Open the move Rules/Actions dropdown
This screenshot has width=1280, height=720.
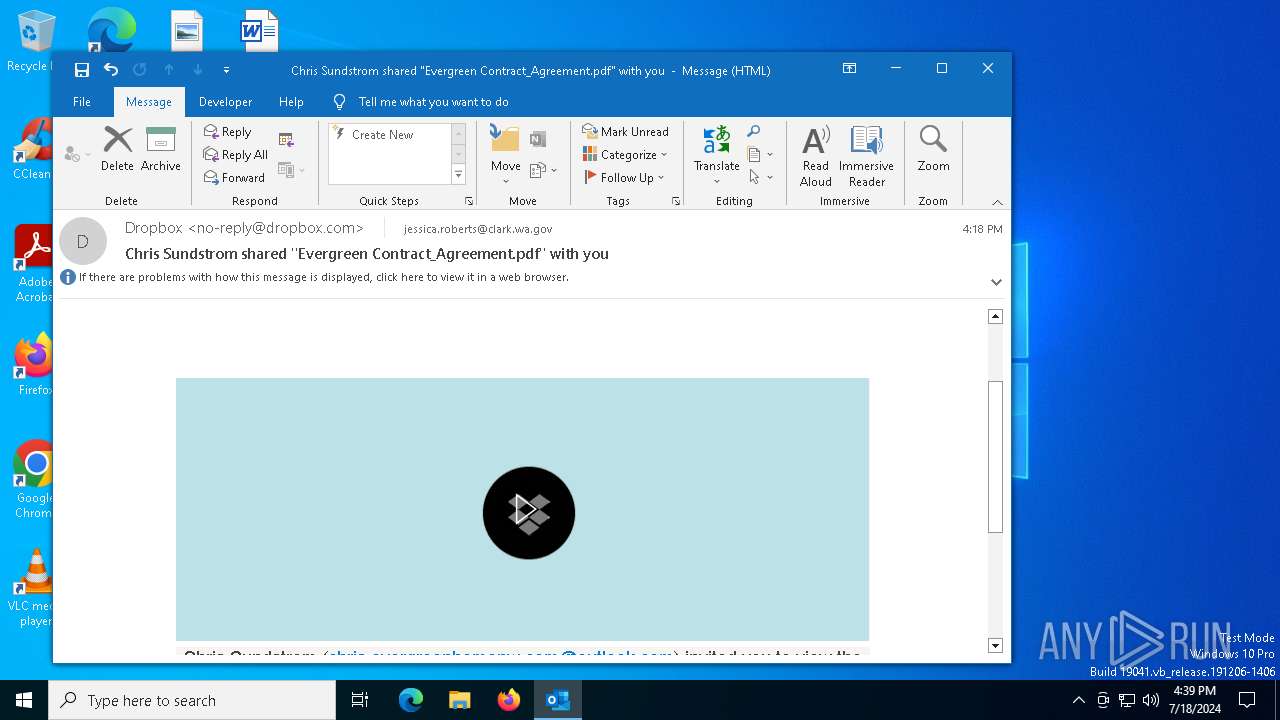[x=543, y=170]
